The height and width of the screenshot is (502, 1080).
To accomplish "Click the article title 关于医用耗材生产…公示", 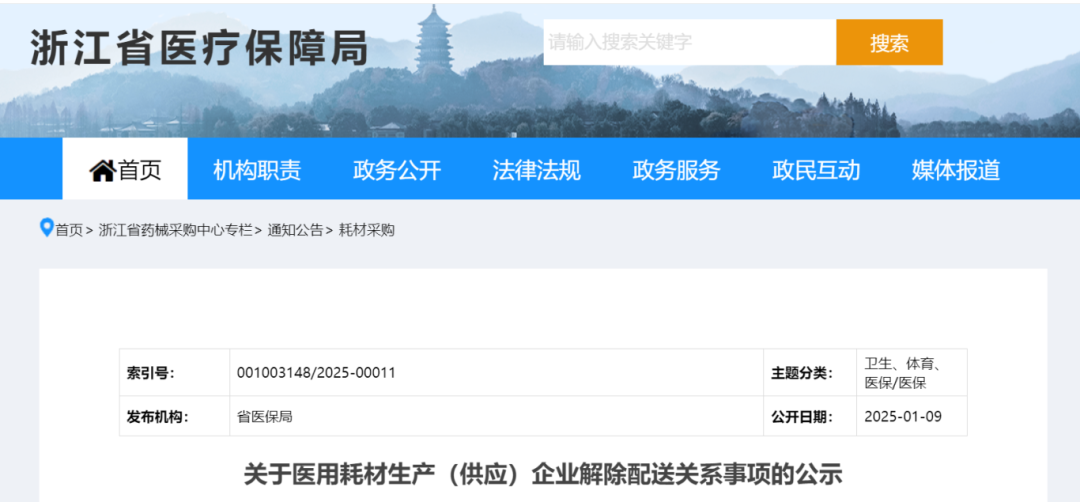I will click(x=543, y=474).
